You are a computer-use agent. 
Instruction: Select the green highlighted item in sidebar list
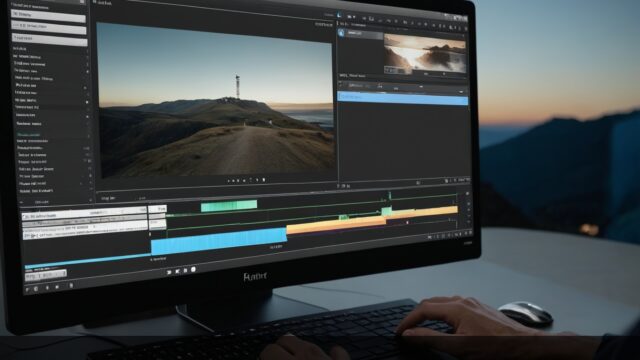pos(29,135)
